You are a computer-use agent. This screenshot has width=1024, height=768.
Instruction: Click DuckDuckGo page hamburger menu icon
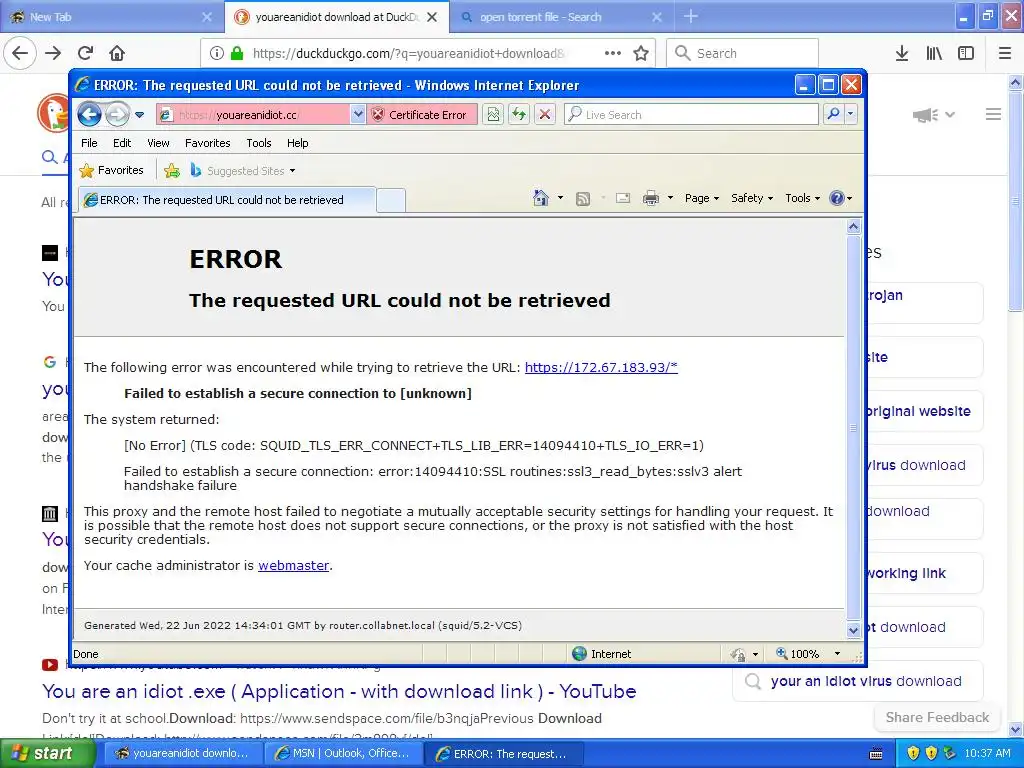(993, 115)
